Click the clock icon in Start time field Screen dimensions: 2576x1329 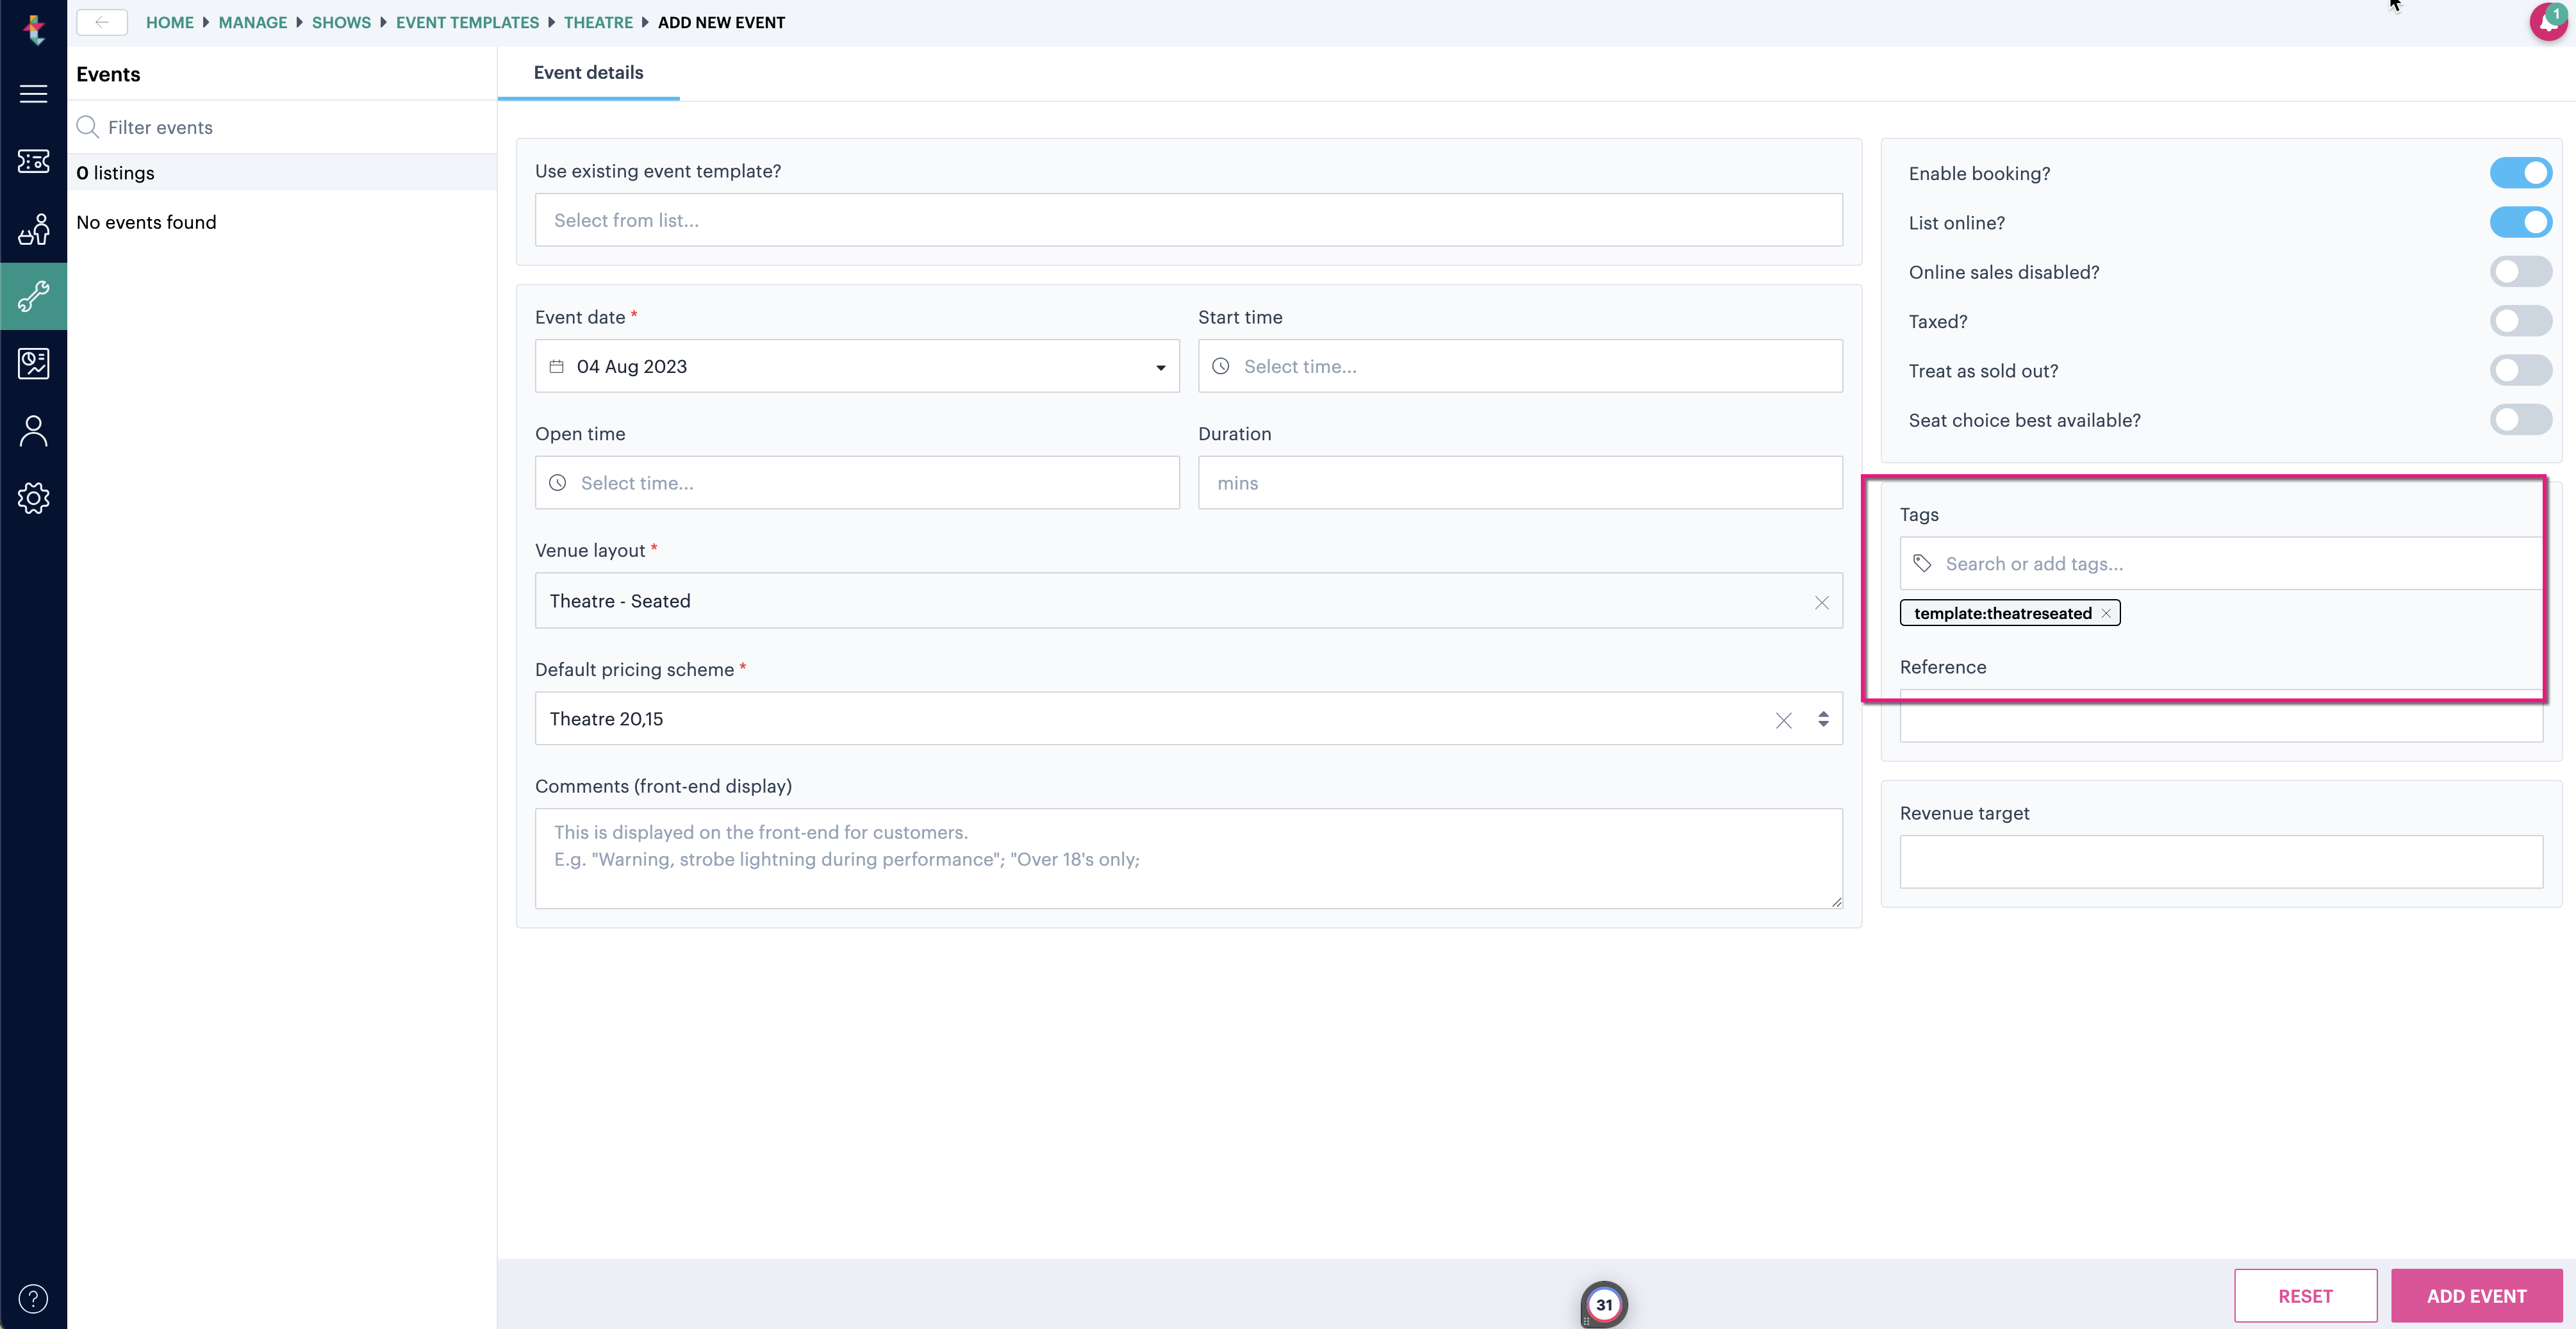pos(1221,367)
